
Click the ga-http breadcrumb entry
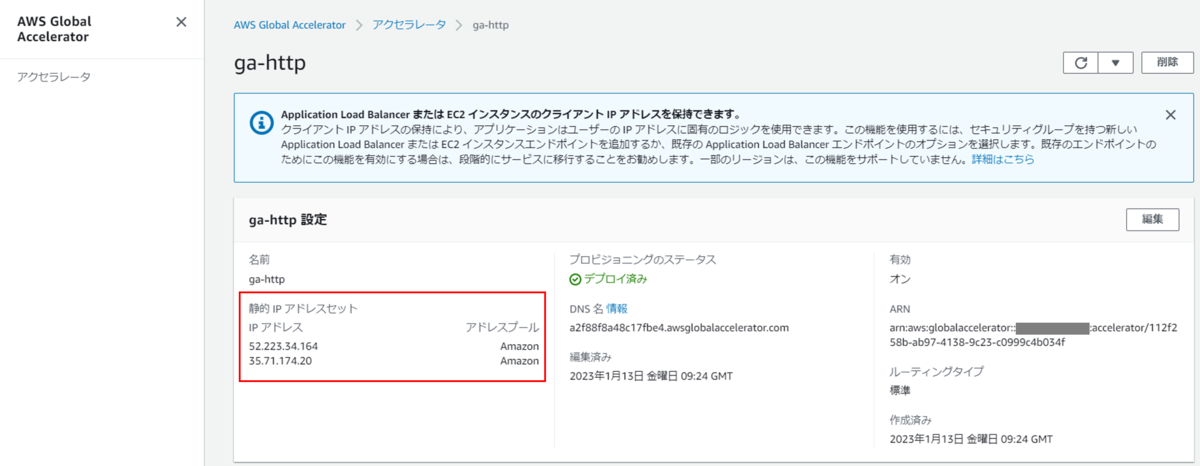(x=490, y=24)
